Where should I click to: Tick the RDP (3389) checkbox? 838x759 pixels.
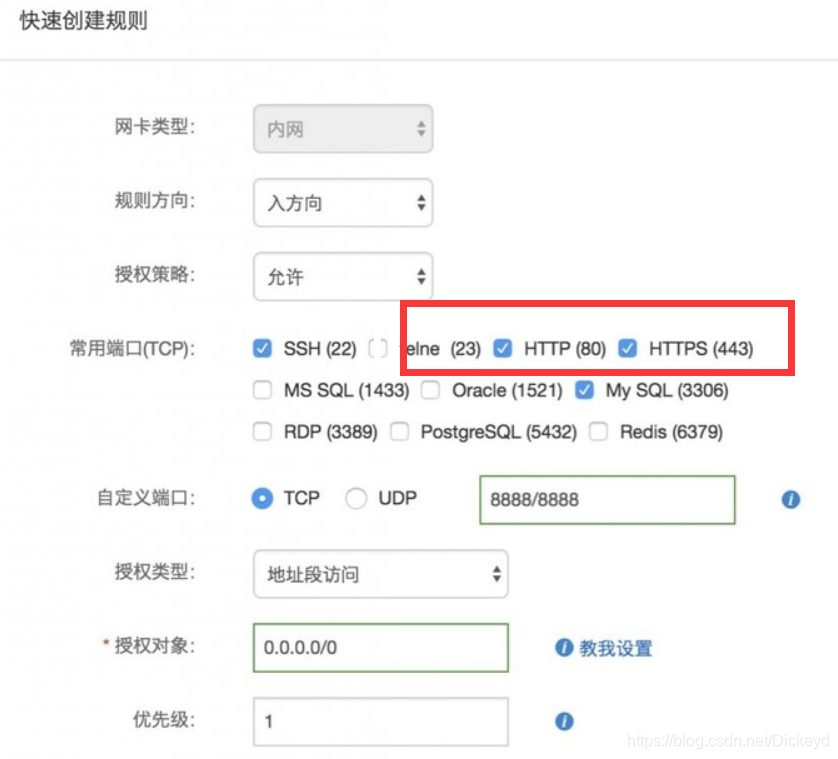tap(262, 431)
